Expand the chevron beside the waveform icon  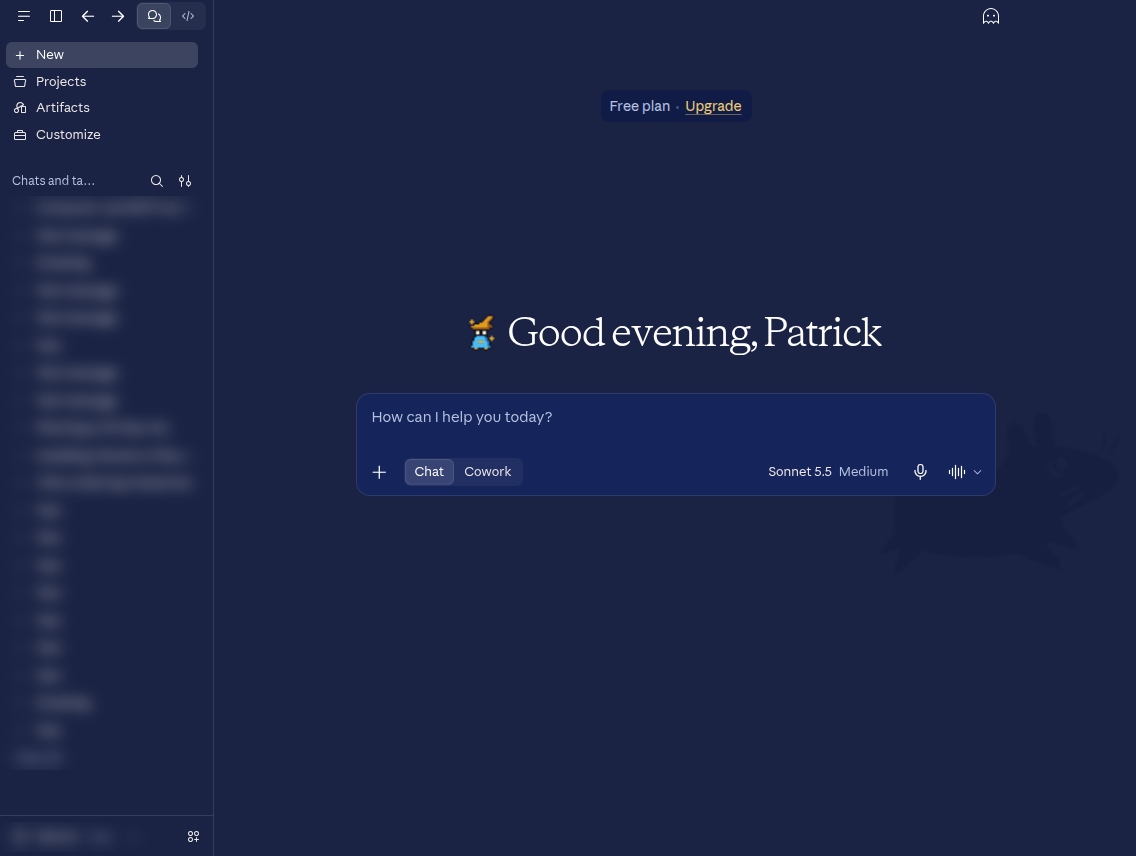977,472
